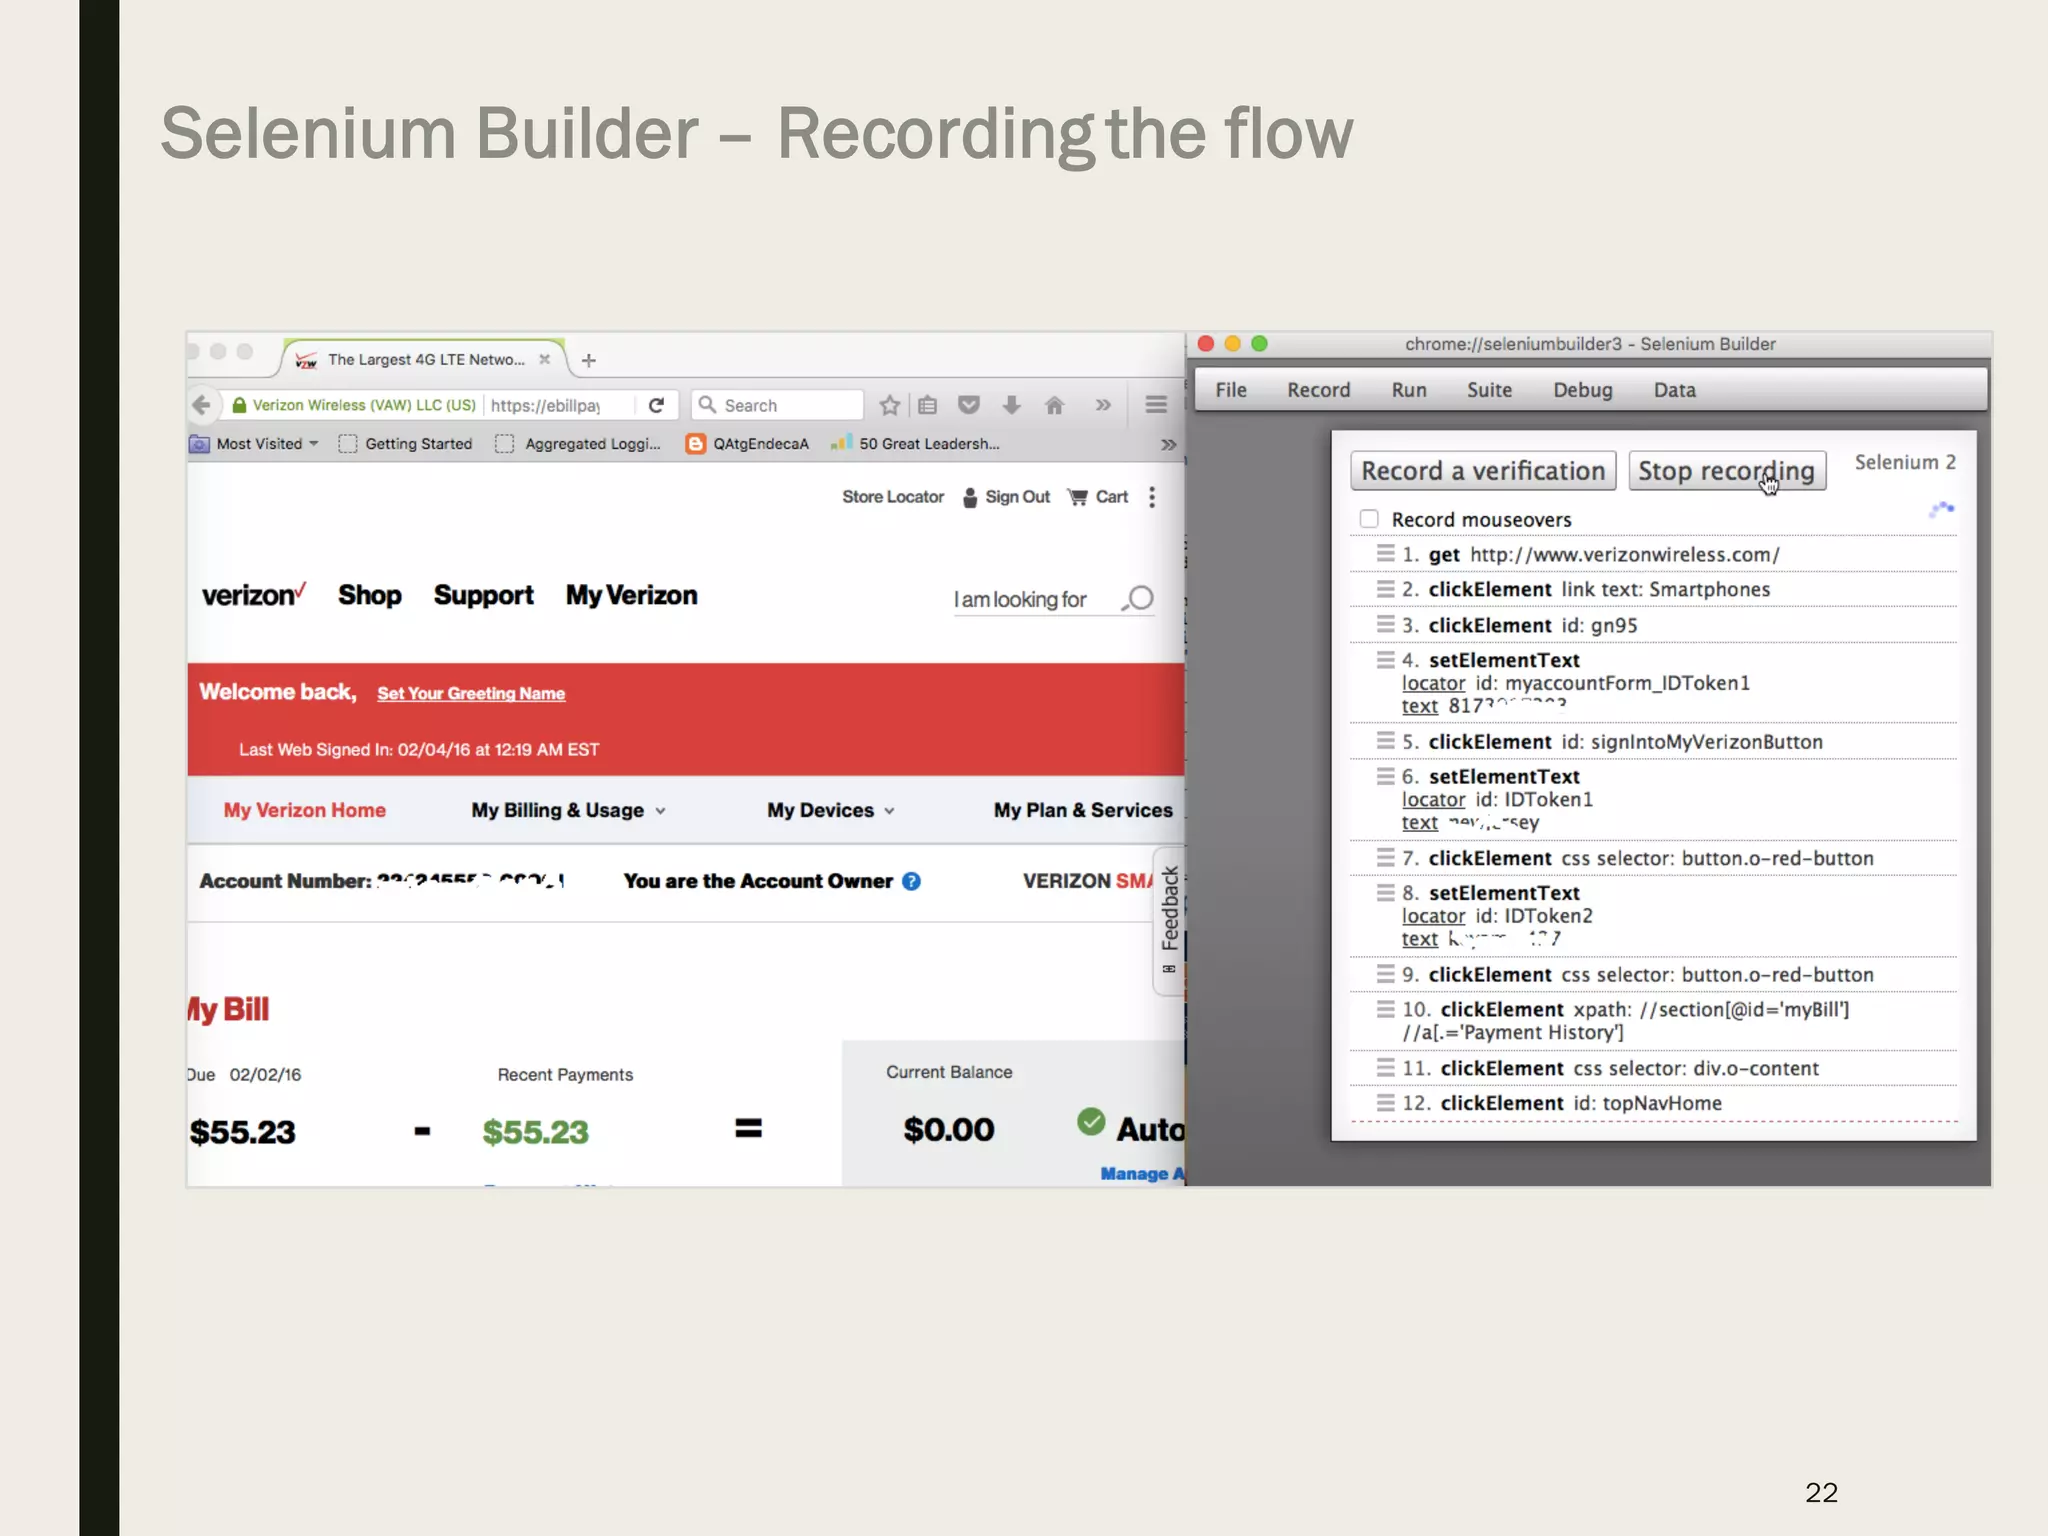This screenshot has height=1536, width=2048.
Task: Click the browser back arrow button
Action: 201,405
